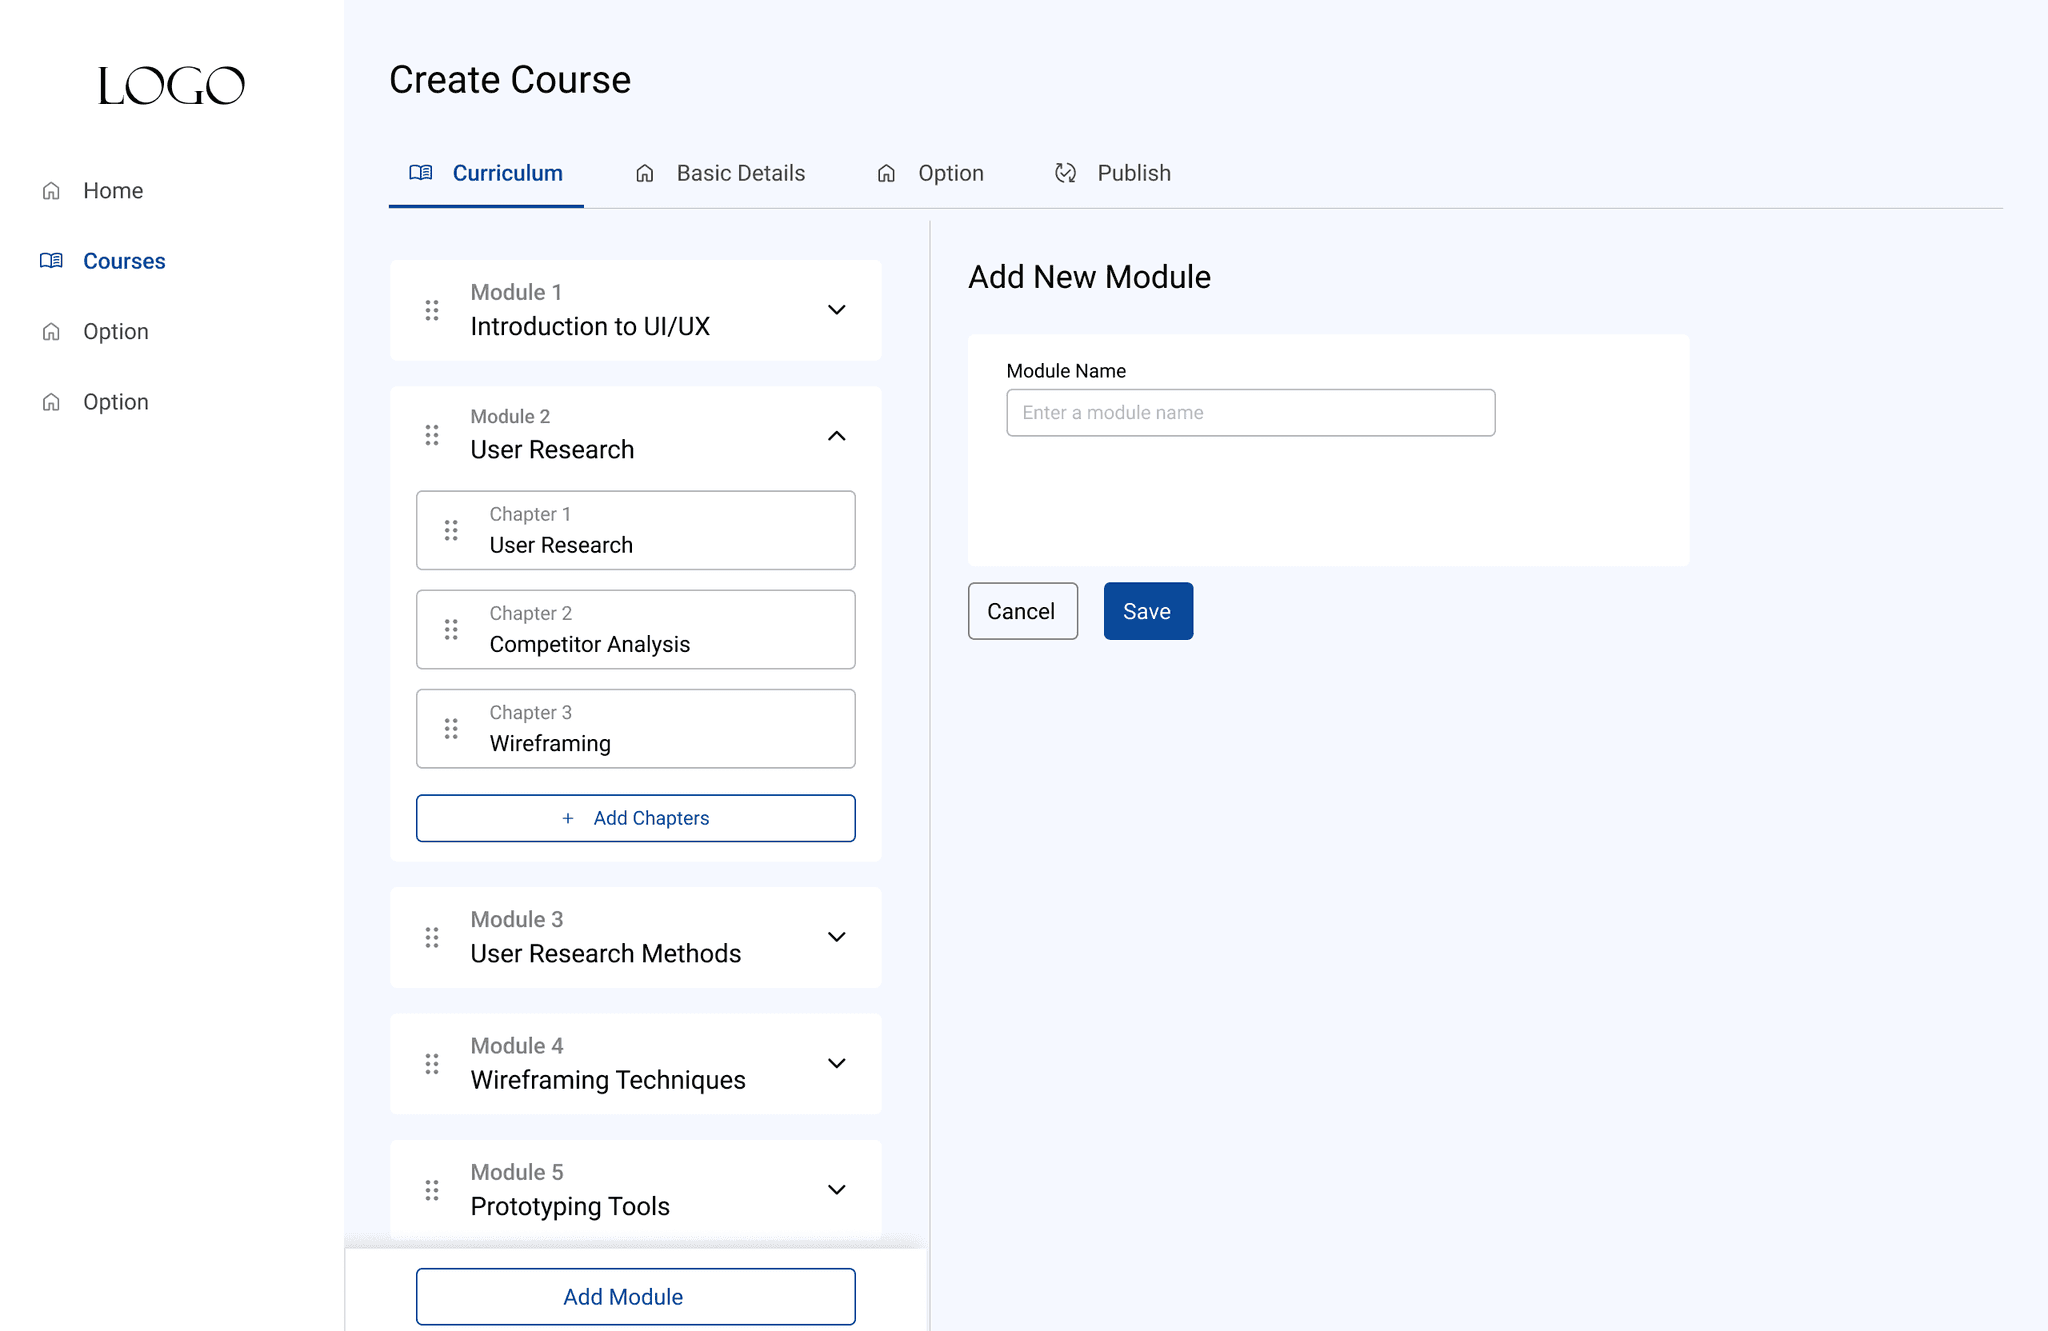Click the LOGO at top left

171,85
